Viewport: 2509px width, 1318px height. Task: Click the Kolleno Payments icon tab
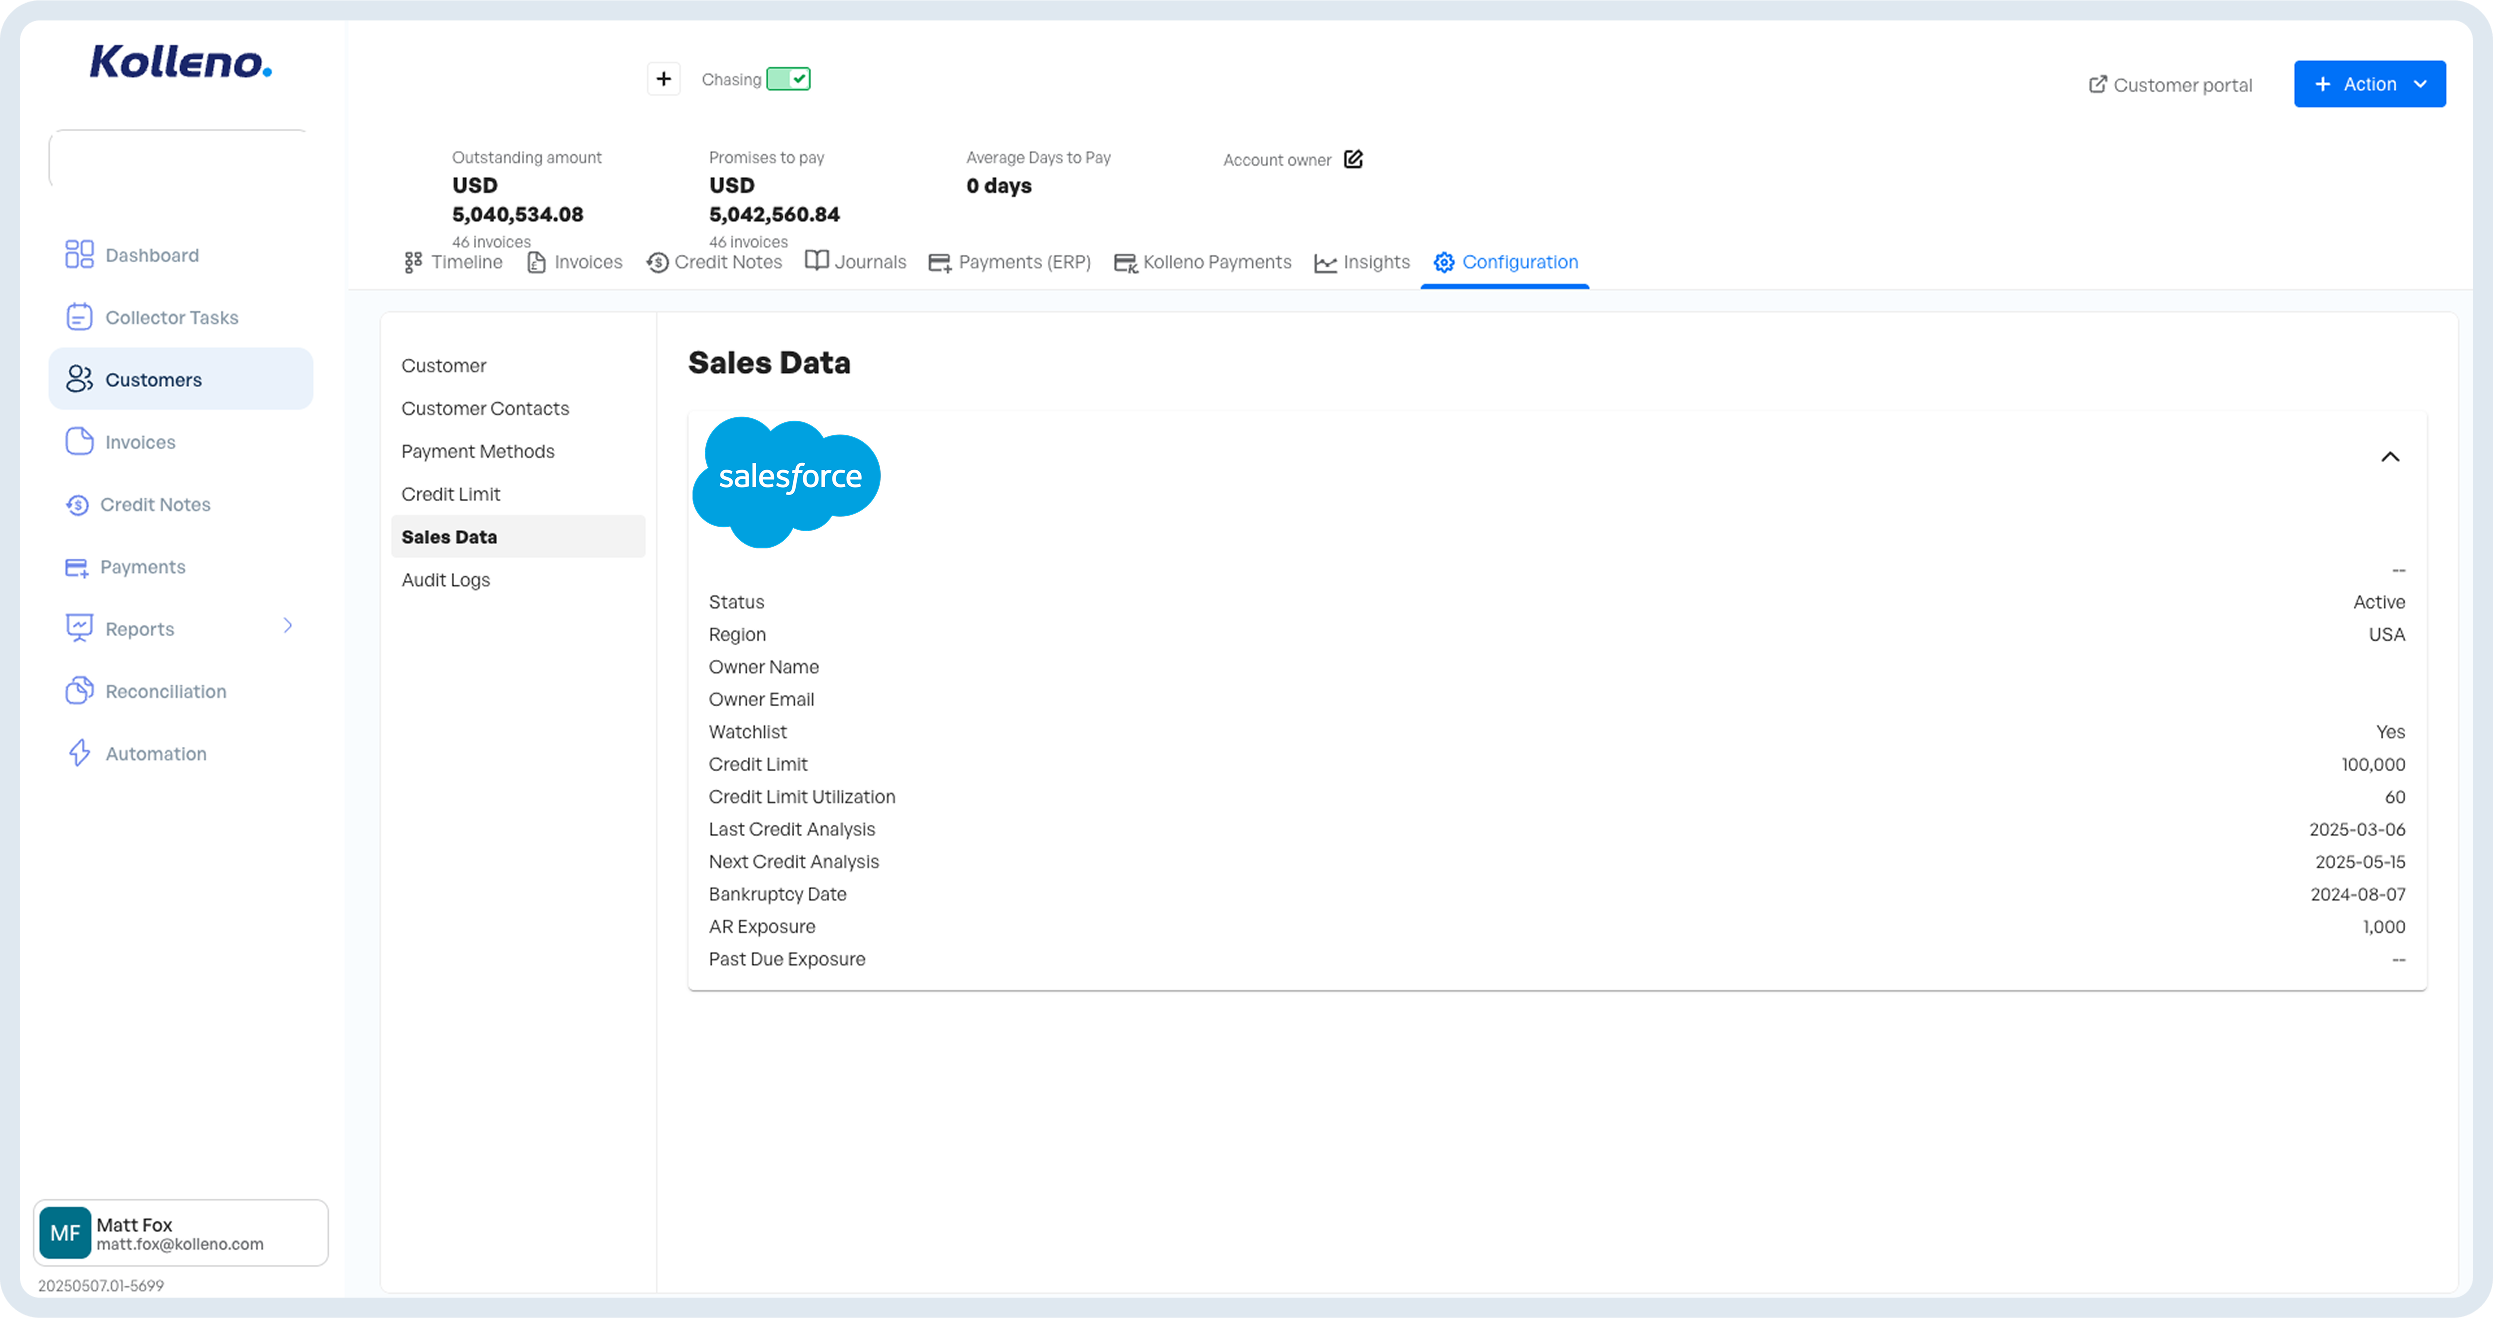tap(1126, 261)
